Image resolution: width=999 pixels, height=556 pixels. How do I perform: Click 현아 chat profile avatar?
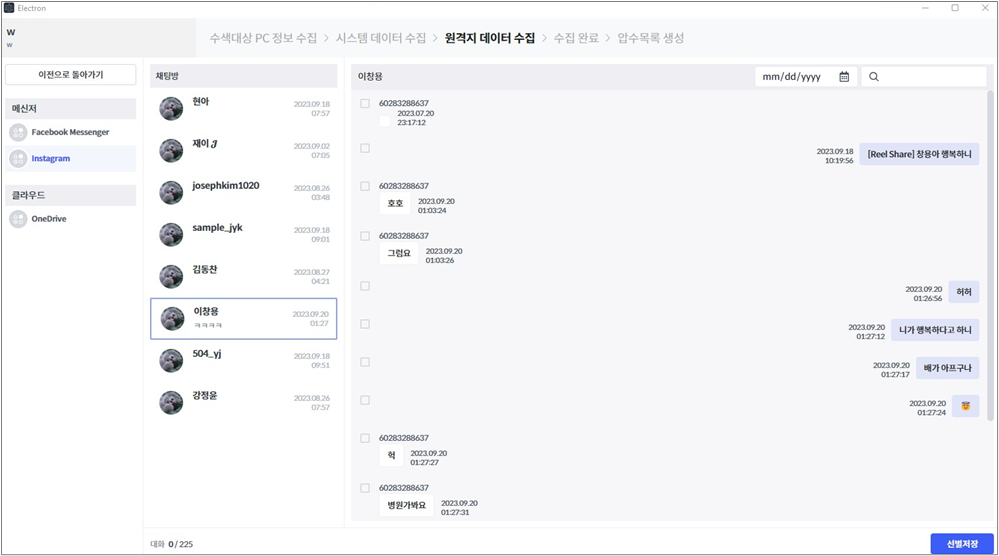pyautogui.click(x=171, y=108)
